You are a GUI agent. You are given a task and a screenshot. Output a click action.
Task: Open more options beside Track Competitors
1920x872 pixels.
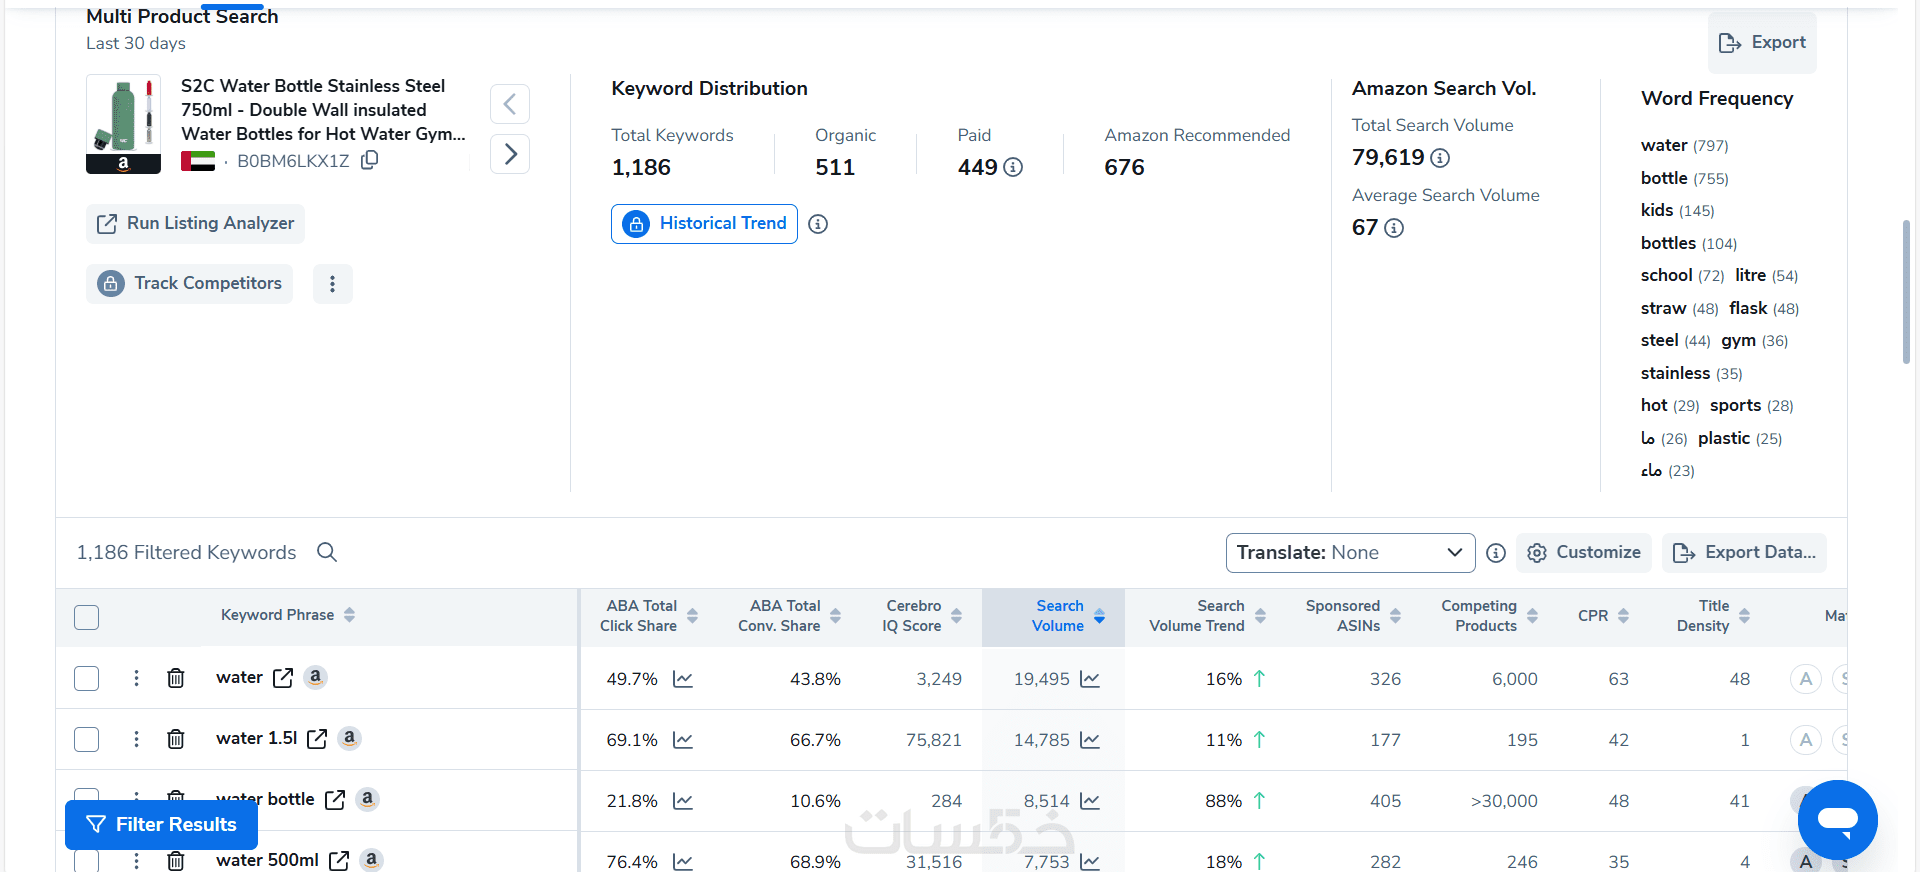[333, 284]
